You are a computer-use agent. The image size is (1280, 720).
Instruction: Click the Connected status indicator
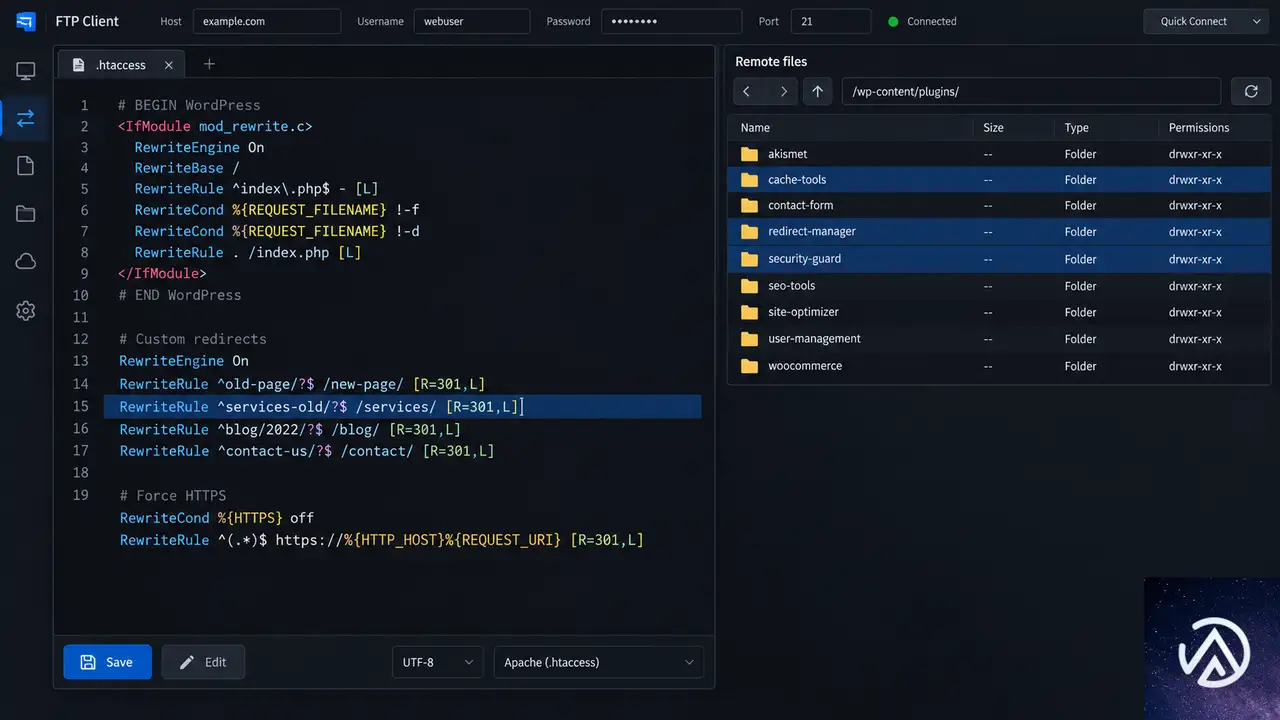pyautogui.click(x=922, y=21)
